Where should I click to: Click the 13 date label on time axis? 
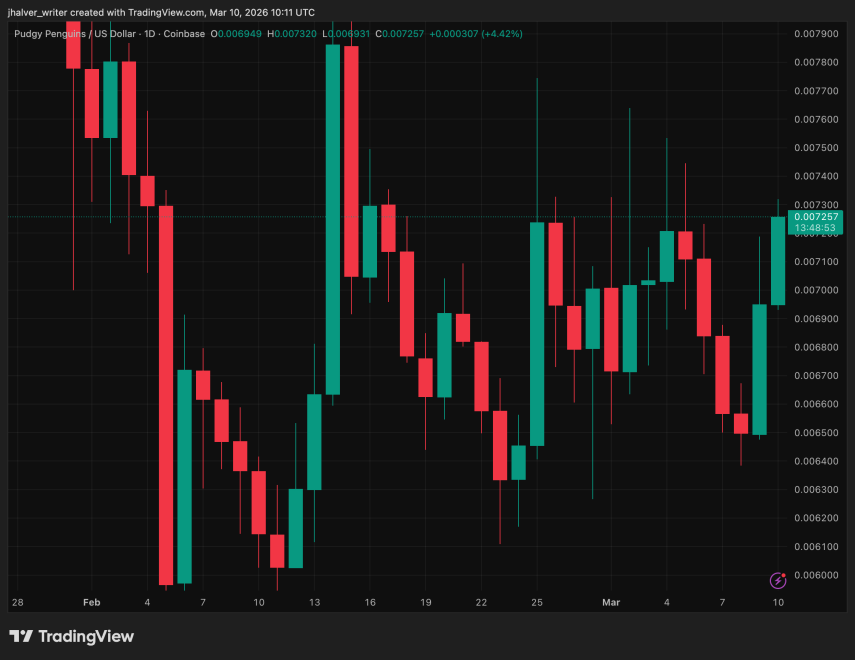point(315,603)
